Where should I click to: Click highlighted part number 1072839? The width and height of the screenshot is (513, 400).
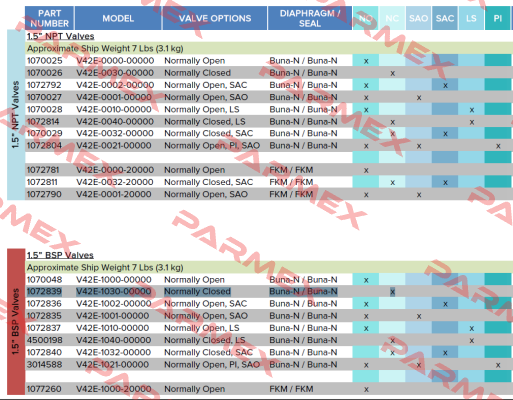(44, 292)
